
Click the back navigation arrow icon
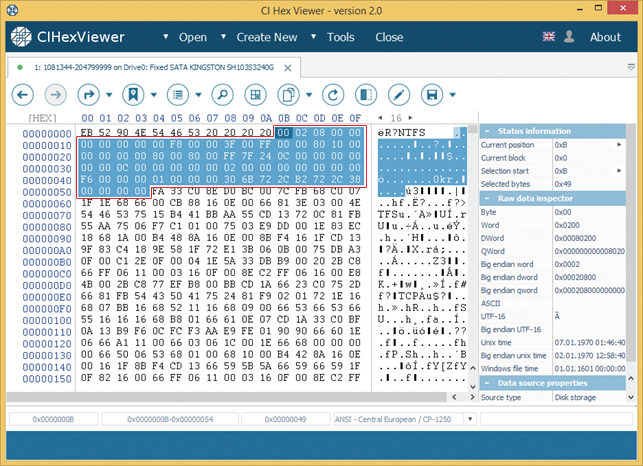pyautogui.click(x=23, y=95)
